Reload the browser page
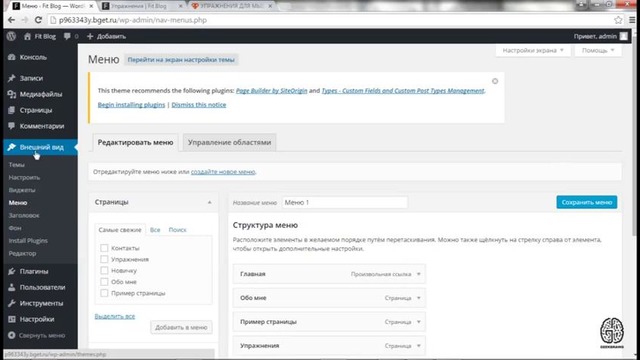The image size is (640, 360). [38, 20]
